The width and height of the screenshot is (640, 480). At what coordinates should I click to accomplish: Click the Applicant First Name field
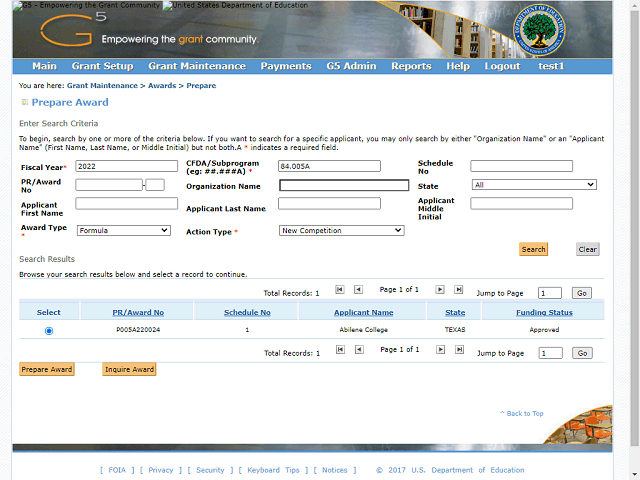pos(127,204)
